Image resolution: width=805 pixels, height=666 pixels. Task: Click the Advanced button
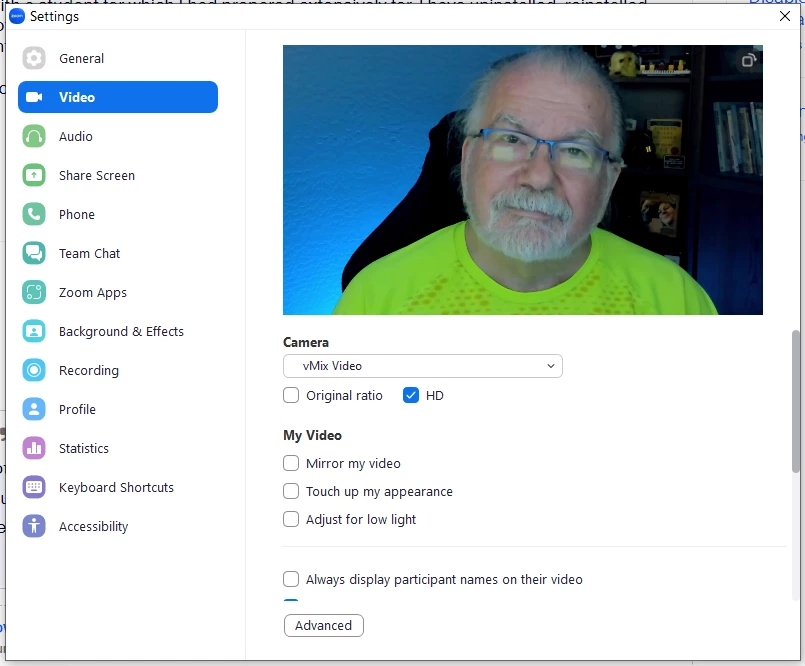323,625
